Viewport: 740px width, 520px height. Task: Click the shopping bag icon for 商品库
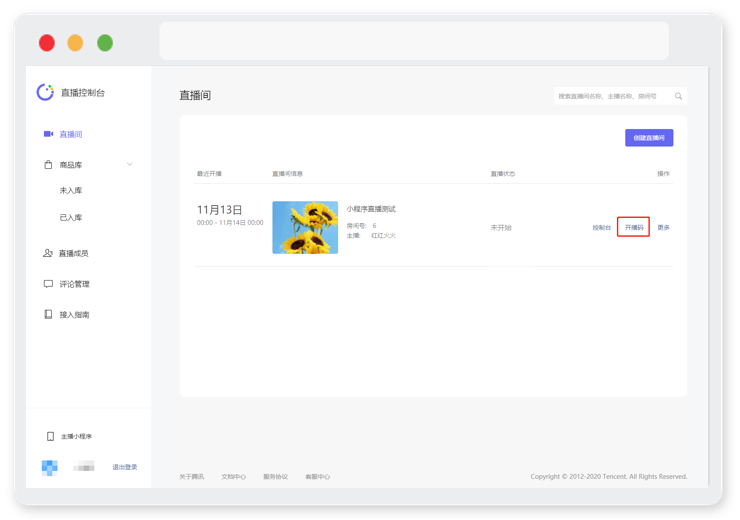[48, 165]
